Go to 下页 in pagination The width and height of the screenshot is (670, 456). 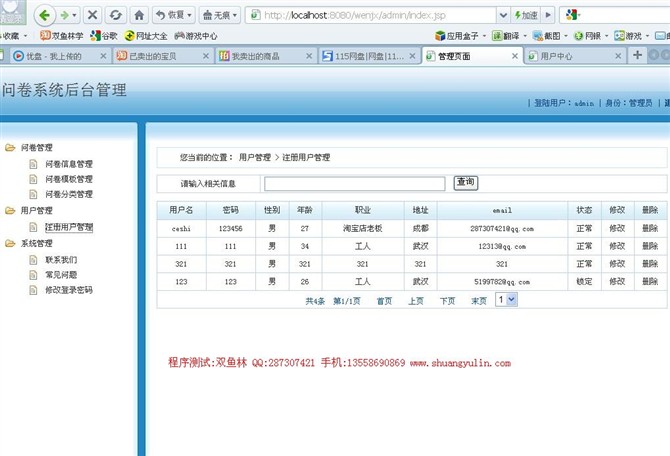(x=447, y=300)
